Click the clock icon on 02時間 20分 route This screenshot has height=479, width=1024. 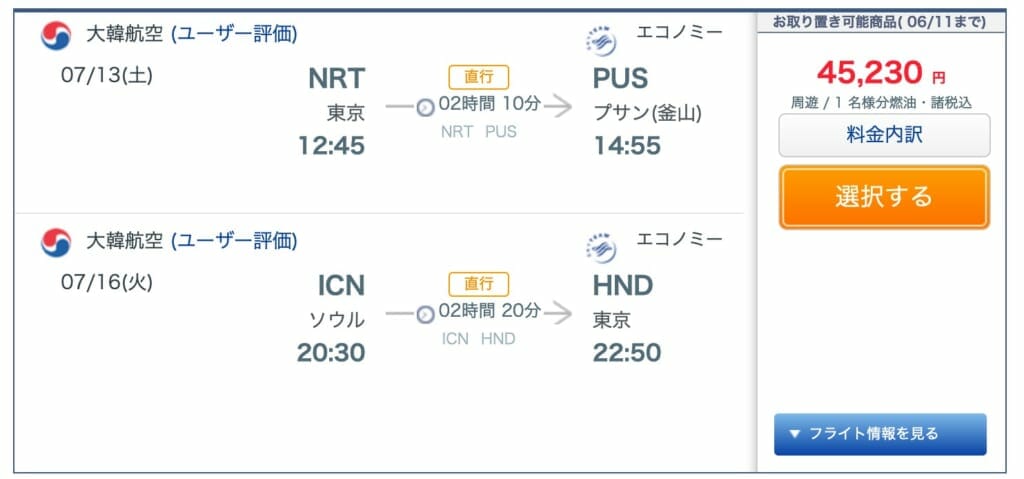(x=425, y=315)
